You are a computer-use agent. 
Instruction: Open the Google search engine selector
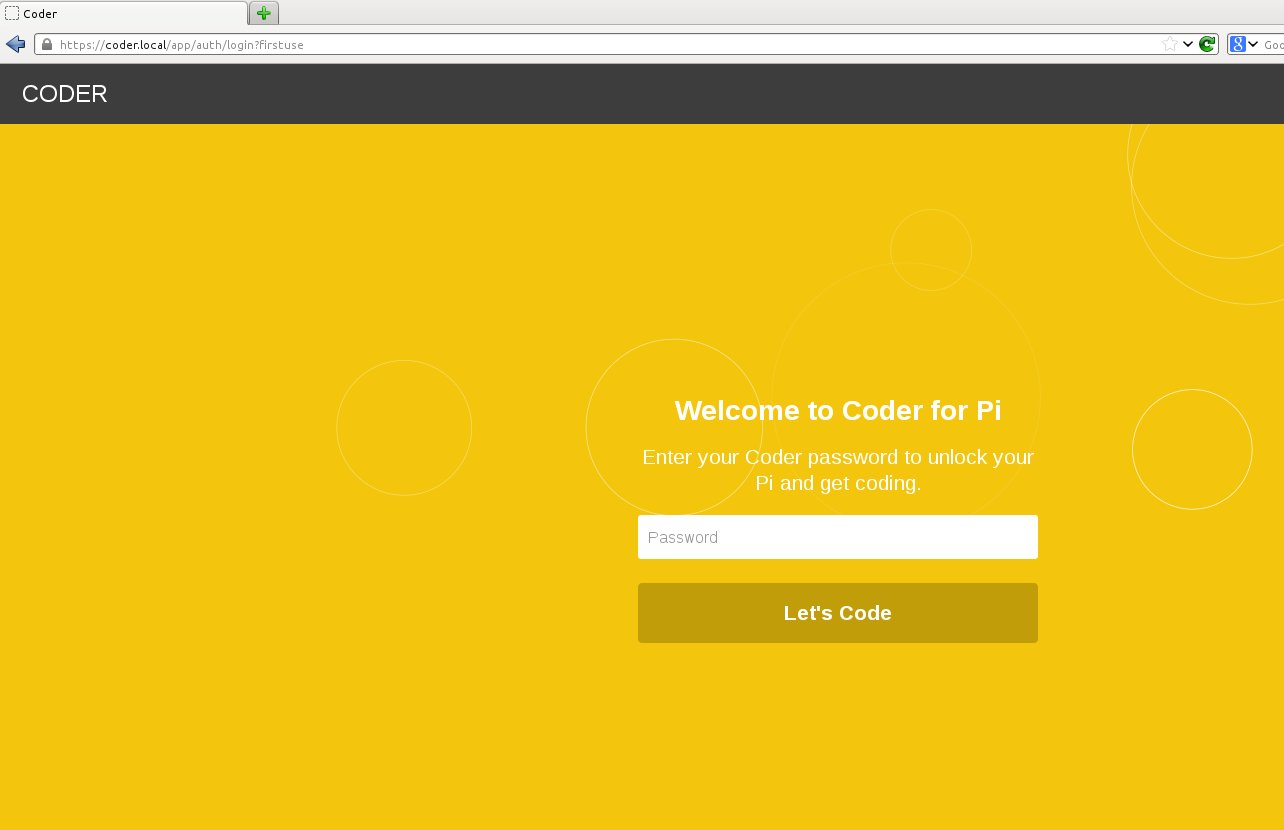tap(1243, 44)
